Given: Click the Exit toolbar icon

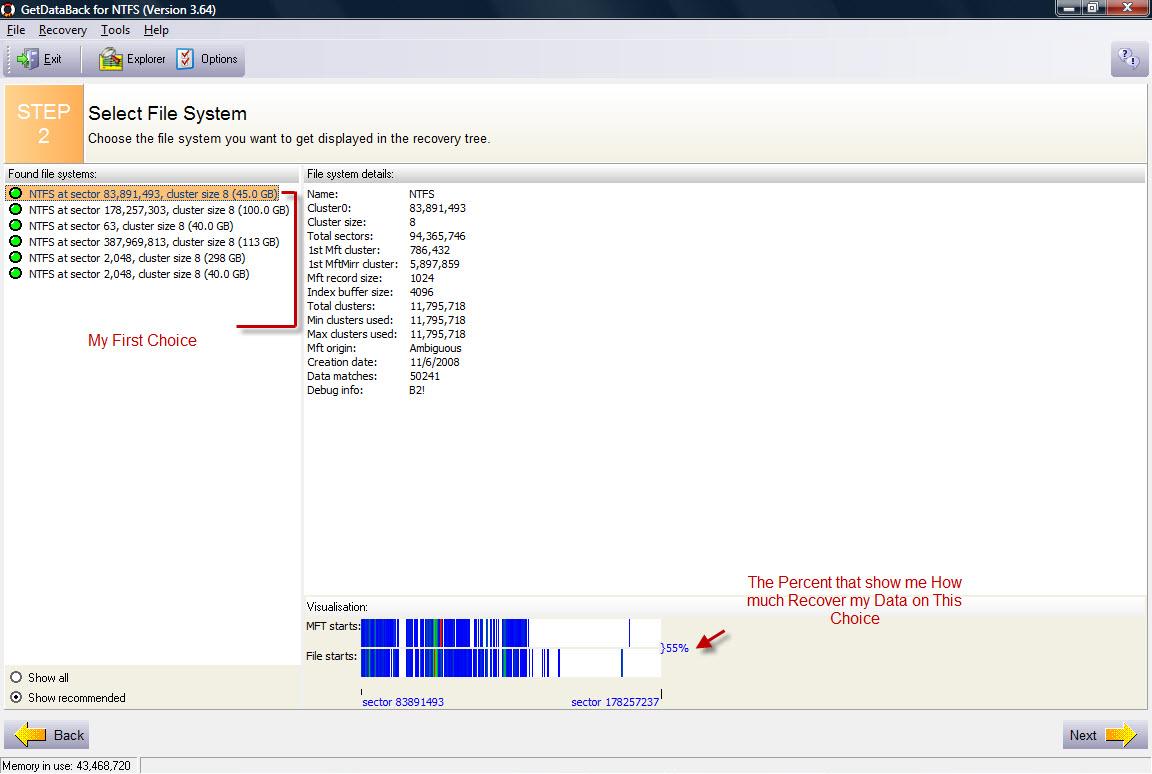Looking at the screenshot, I should point(27,59).
